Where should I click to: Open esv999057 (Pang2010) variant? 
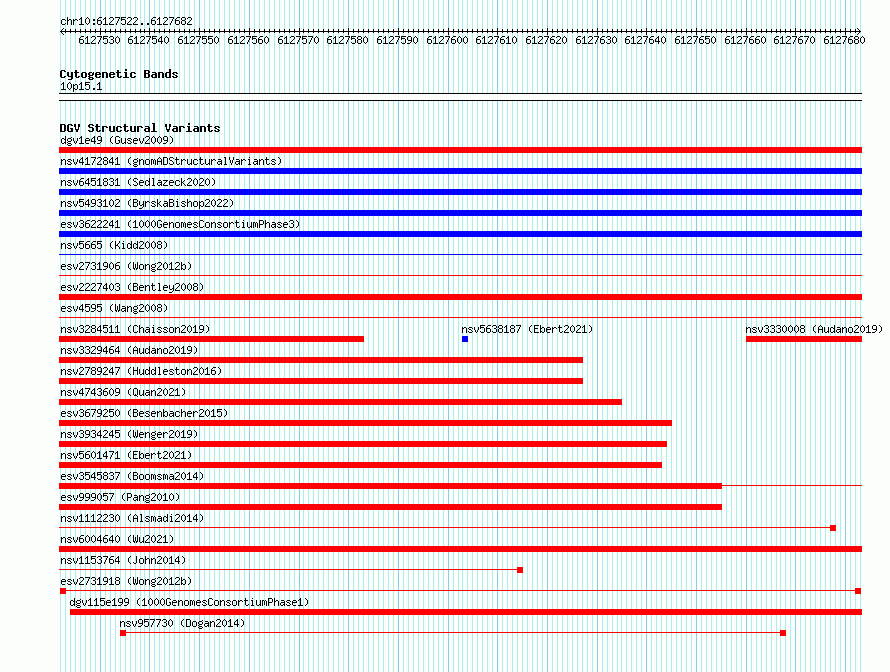pyautogui.click(x=120, y=497)
